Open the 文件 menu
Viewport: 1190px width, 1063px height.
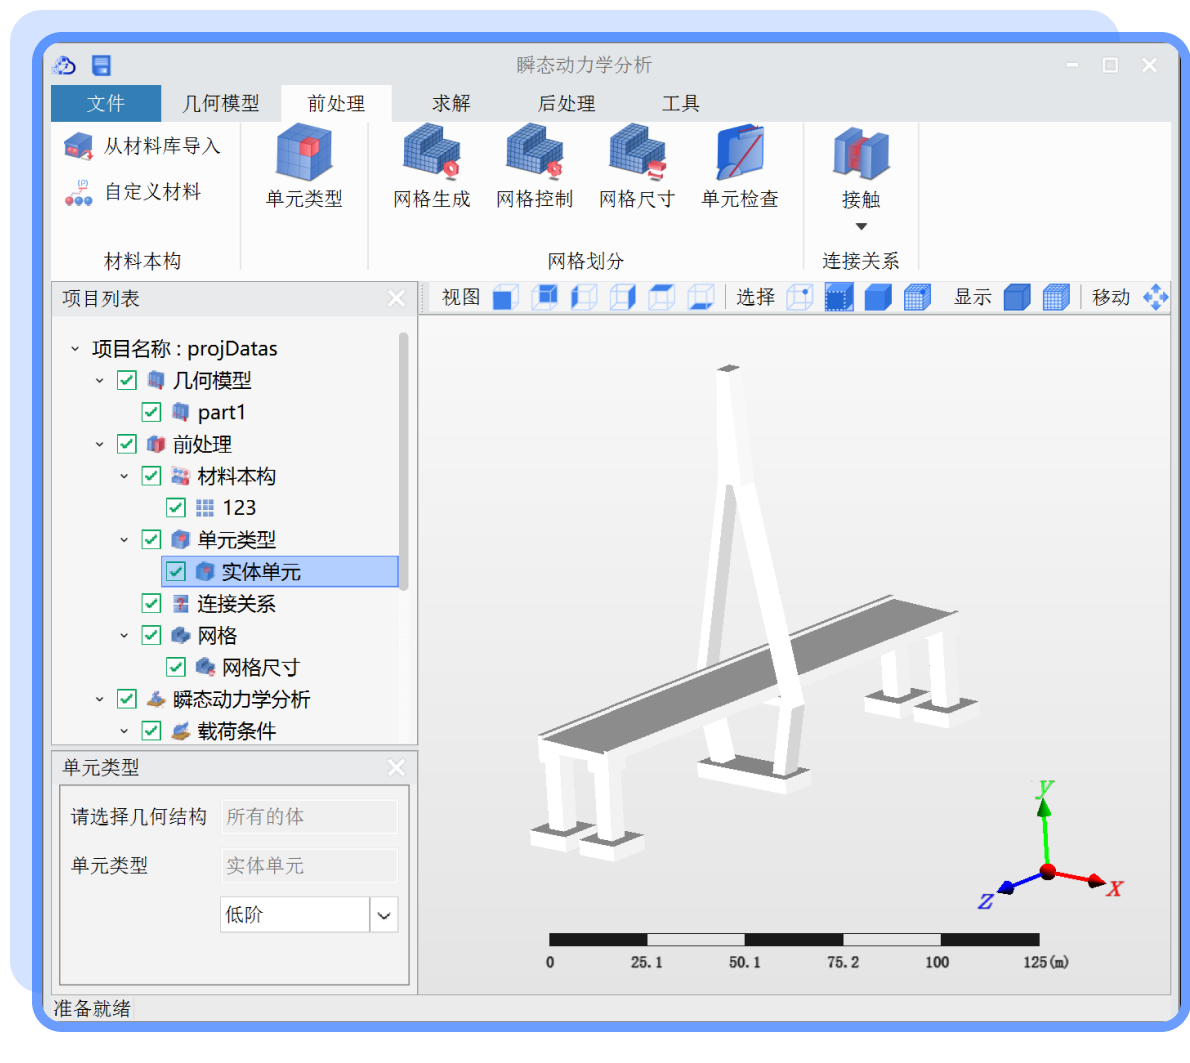[x=105, y=103]
